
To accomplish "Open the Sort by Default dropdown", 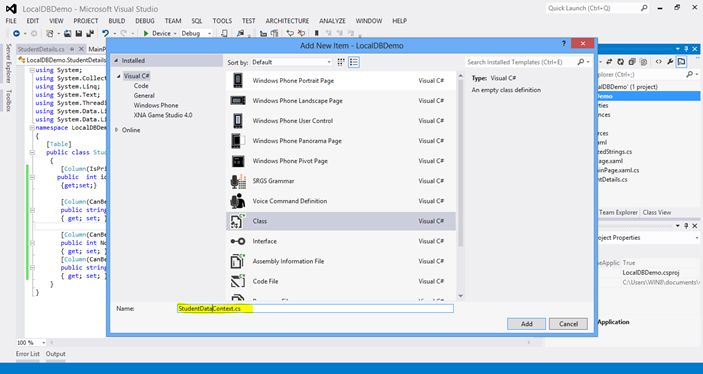I will 291,62.
